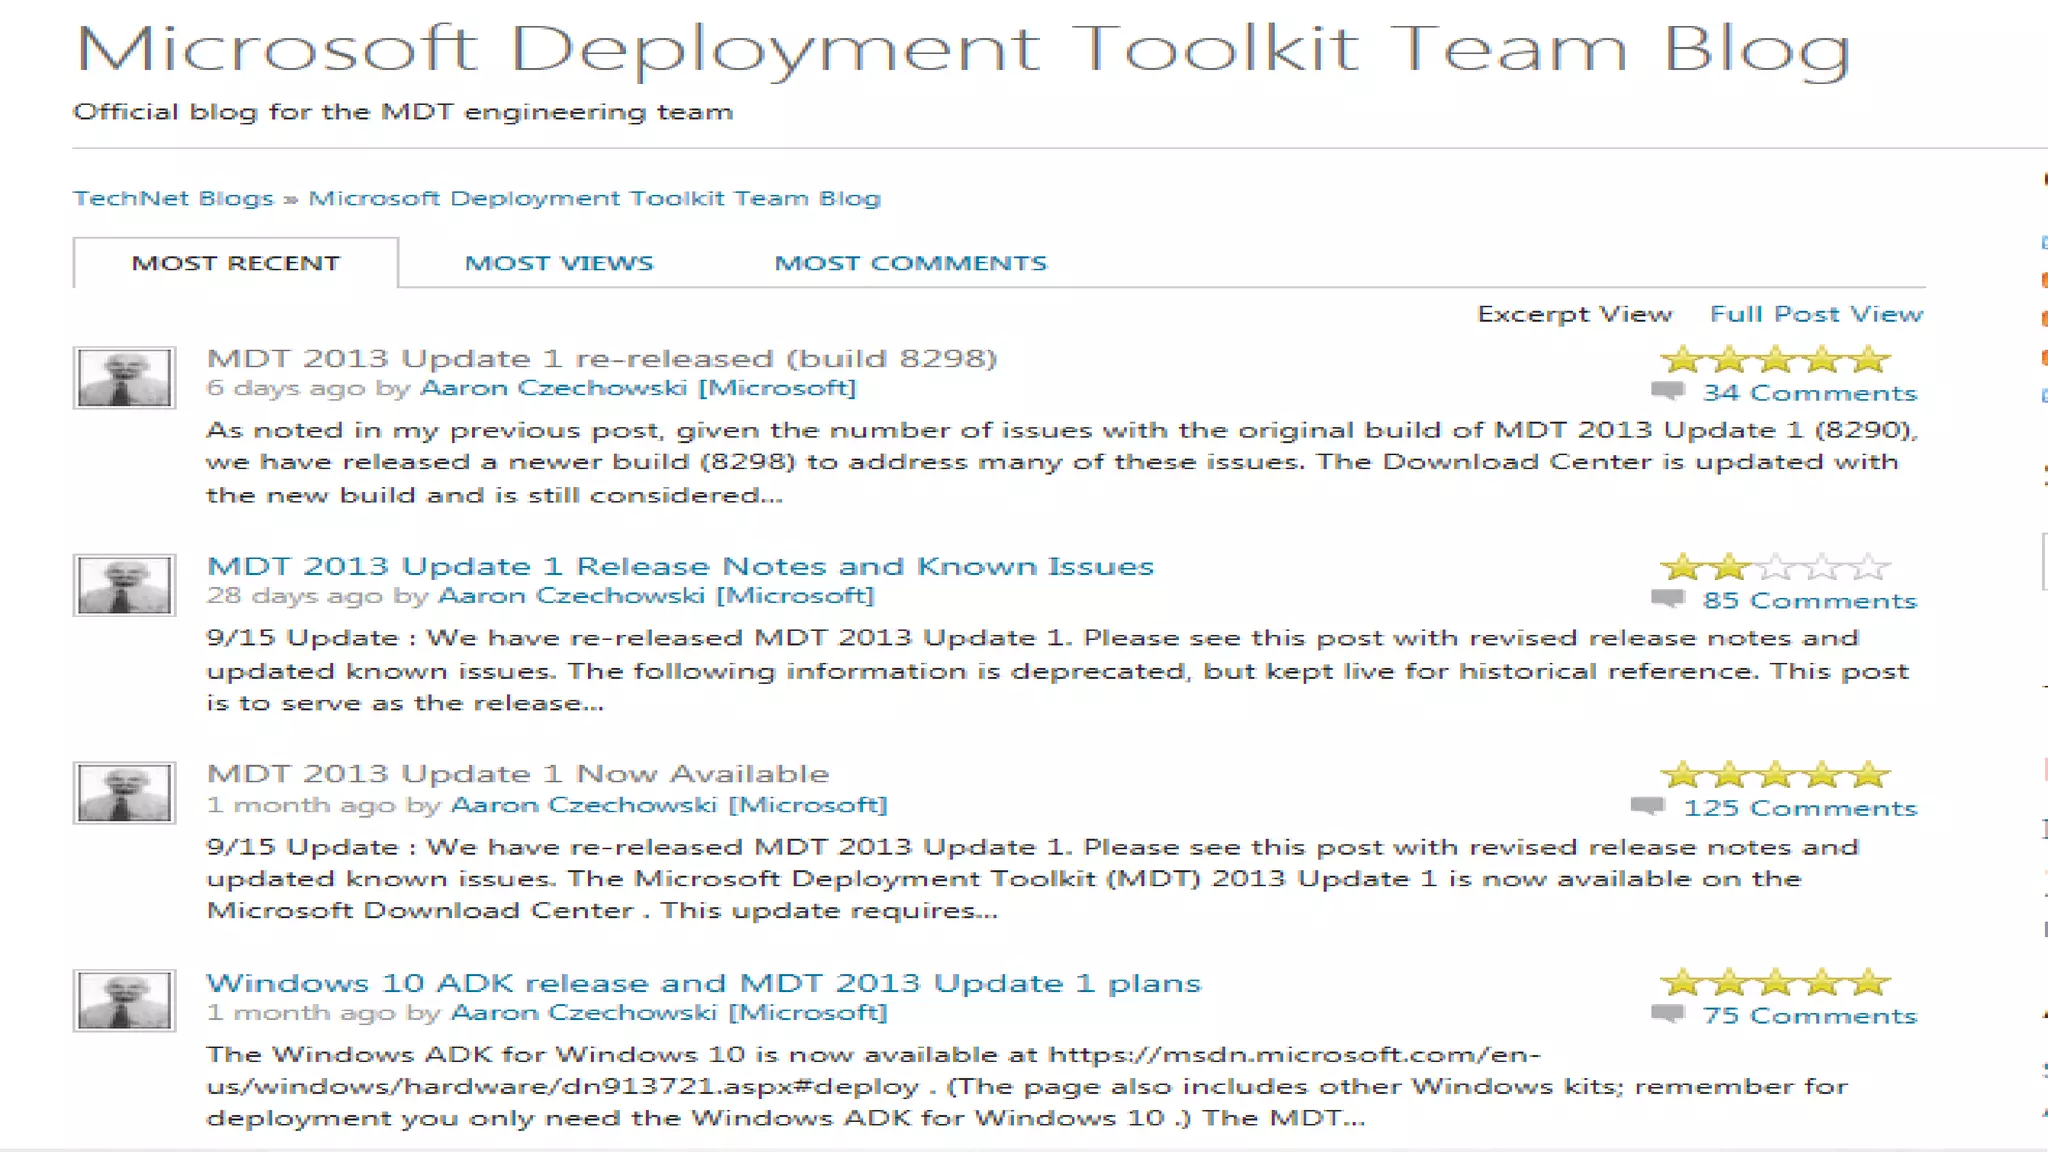Click author avatar beside re-released build 8298 post
The image size is (2048, 1152).
(124, 377)
